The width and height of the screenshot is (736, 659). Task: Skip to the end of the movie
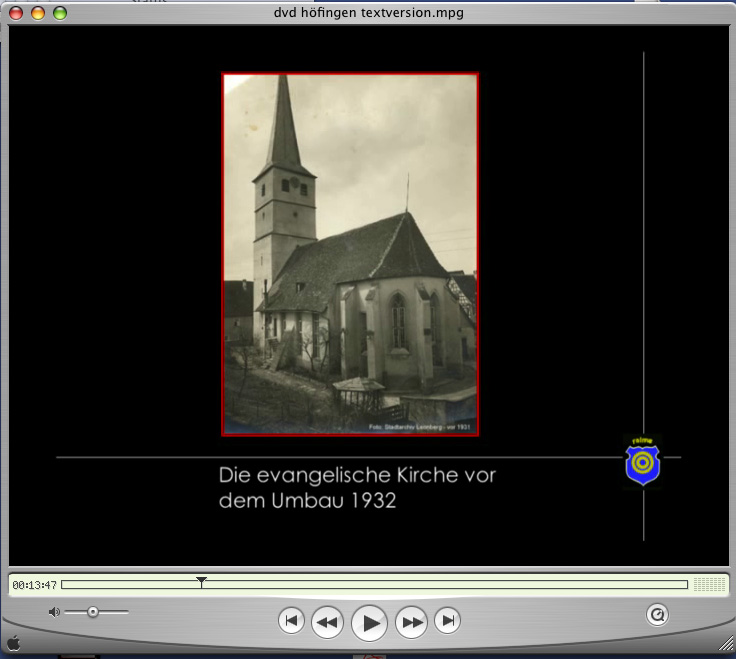point(448,621)
